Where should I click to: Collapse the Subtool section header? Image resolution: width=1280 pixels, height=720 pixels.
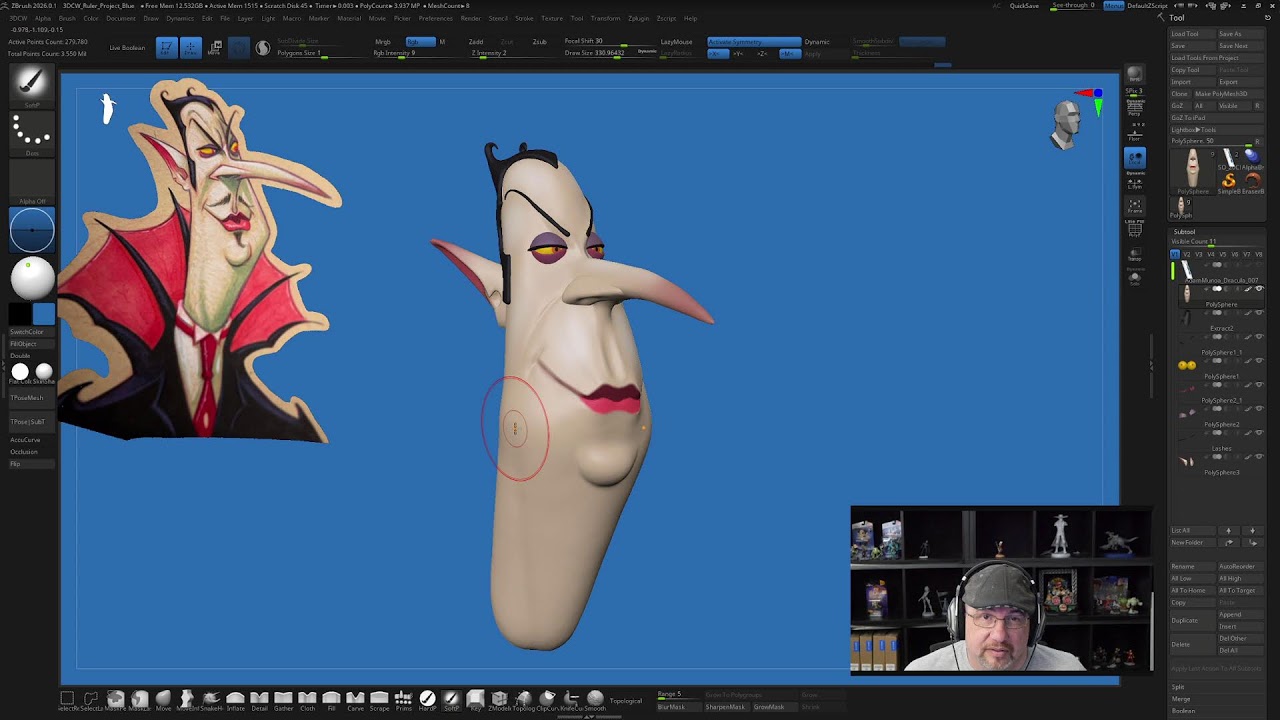click(x=1184, y=232)
